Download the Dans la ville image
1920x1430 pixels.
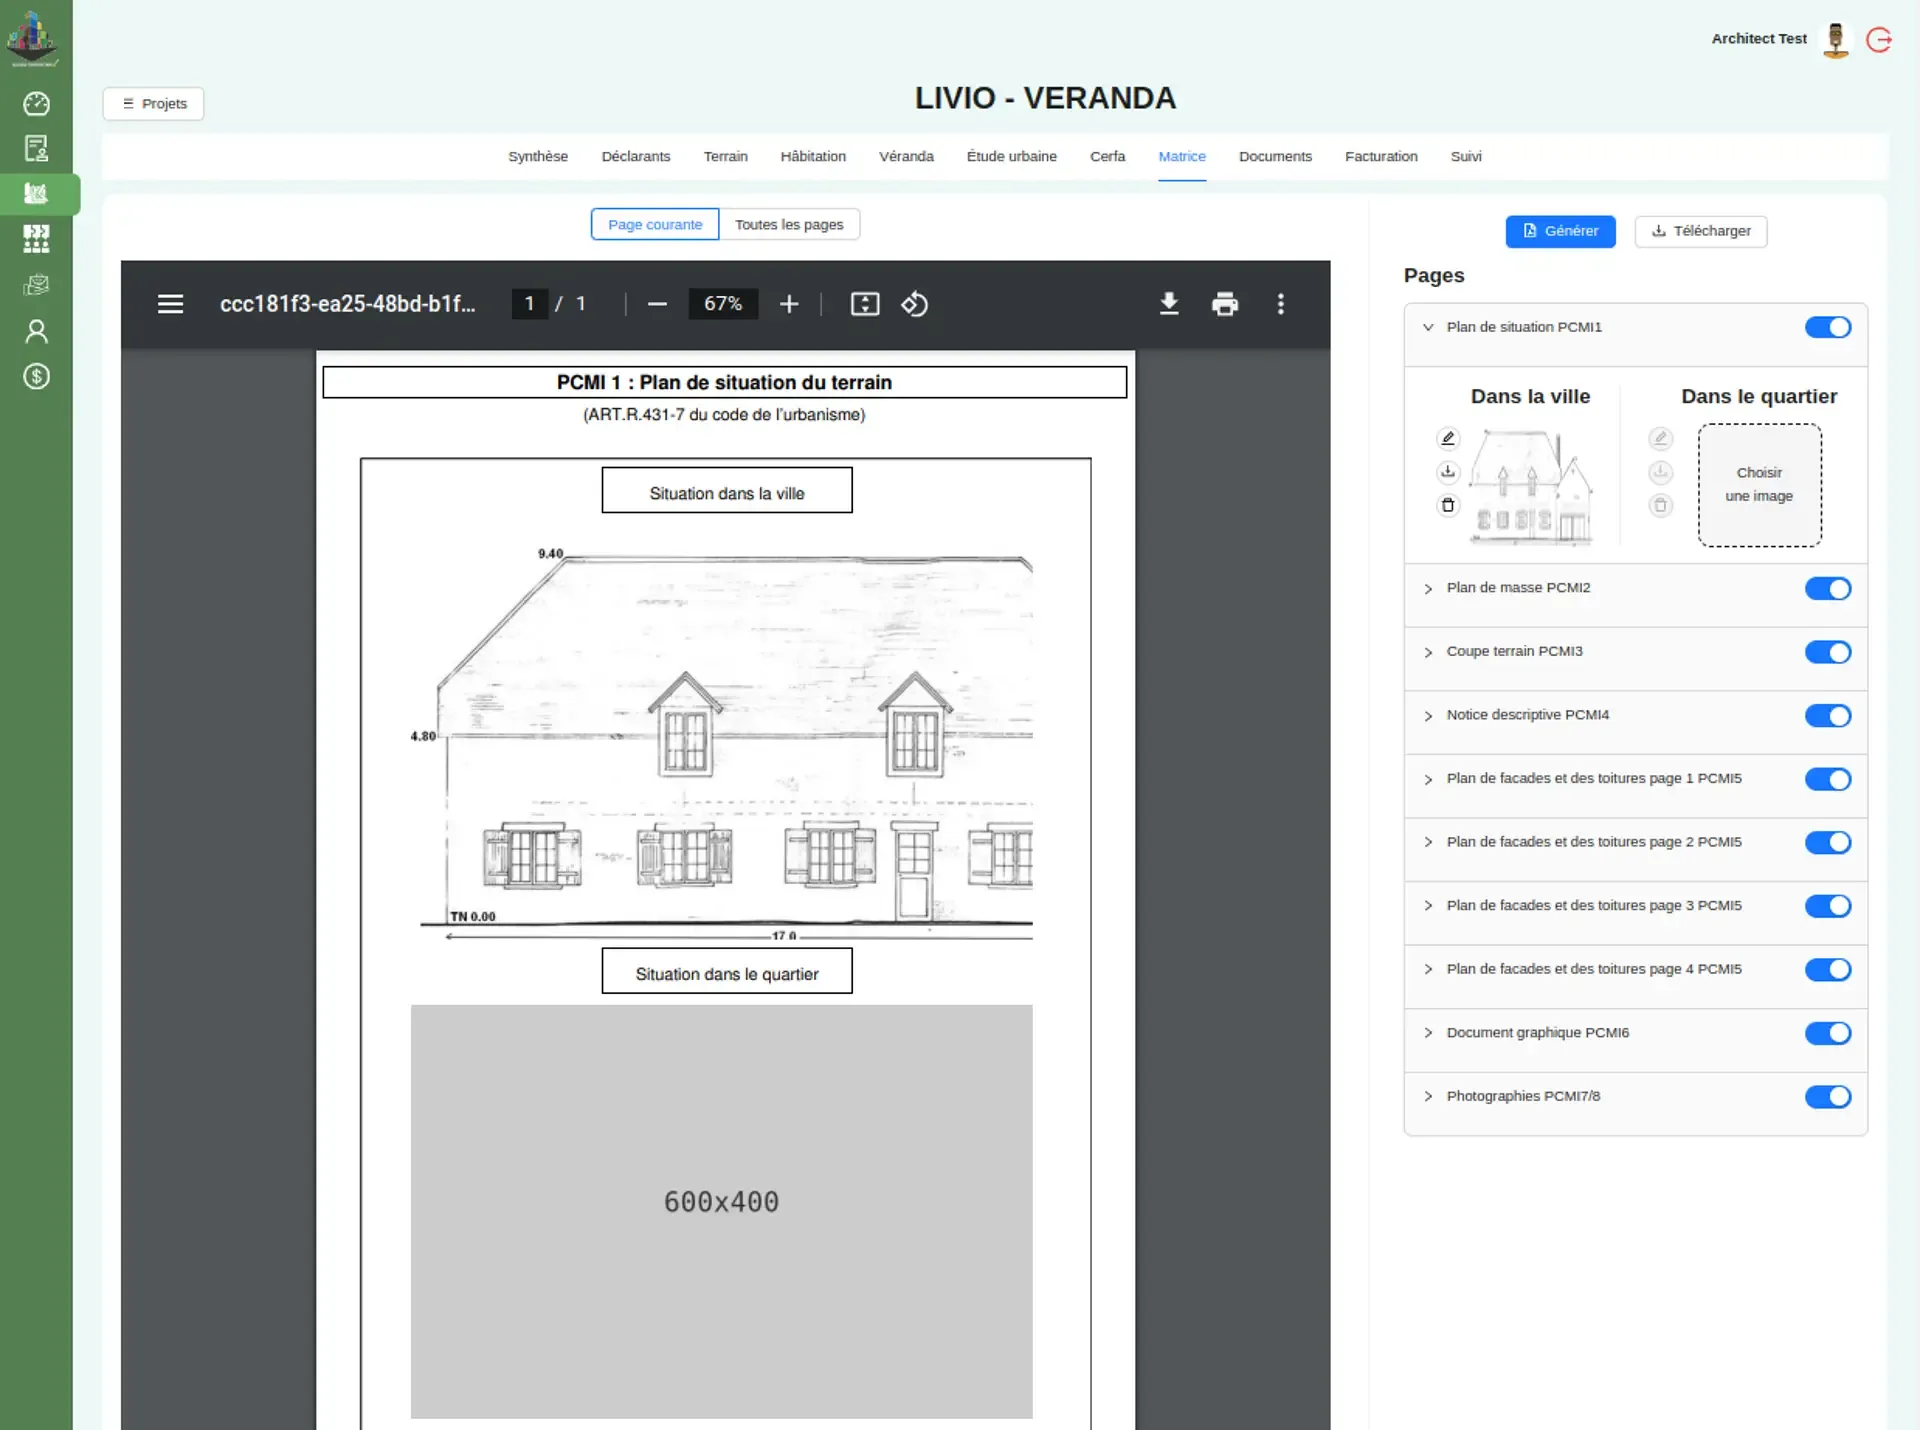pos(1448,472)
